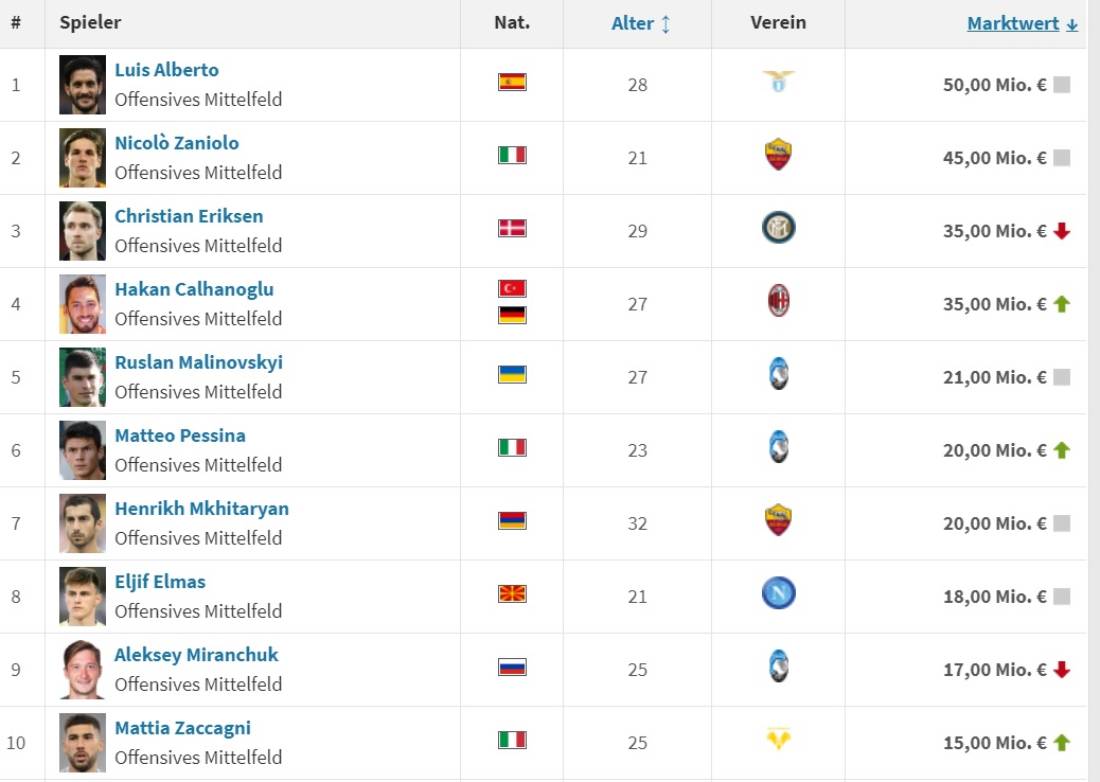Click Matteo Pessina's green value up arrow
Screen dimensions: 1100x782
coord(1062,450)
